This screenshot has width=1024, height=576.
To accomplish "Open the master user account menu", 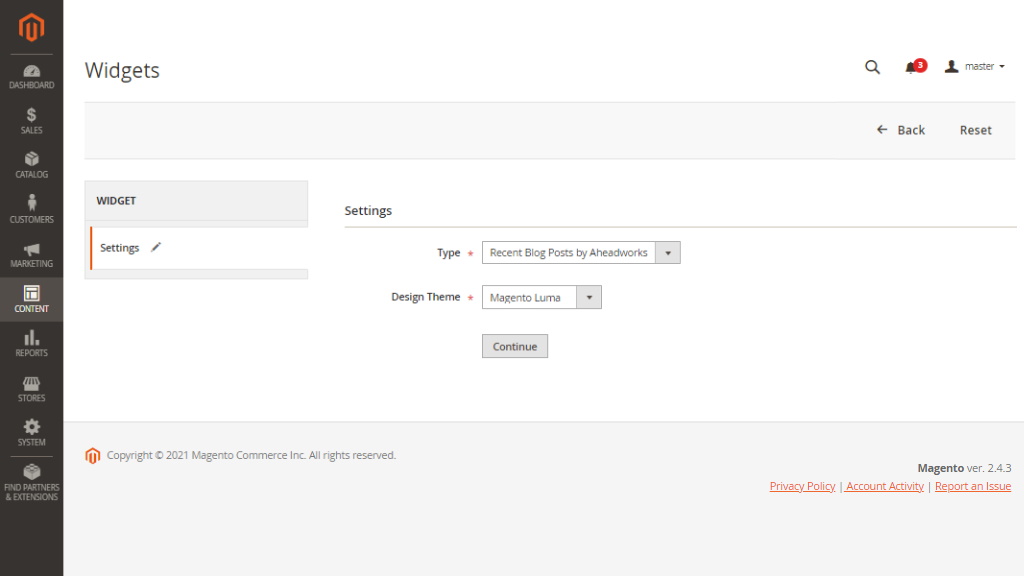I will 974,67.
